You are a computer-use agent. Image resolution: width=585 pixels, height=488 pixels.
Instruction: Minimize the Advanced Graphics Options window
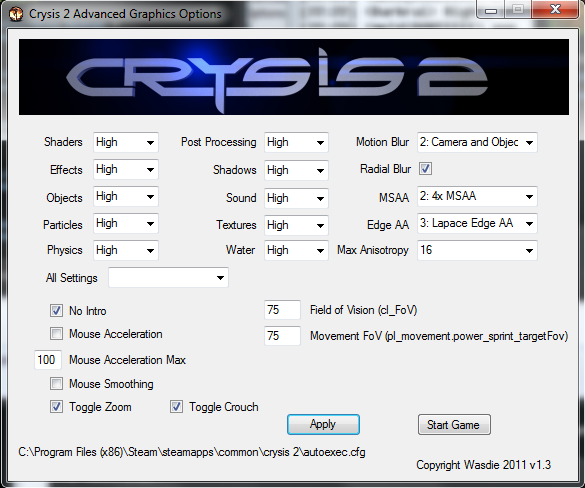491,10
